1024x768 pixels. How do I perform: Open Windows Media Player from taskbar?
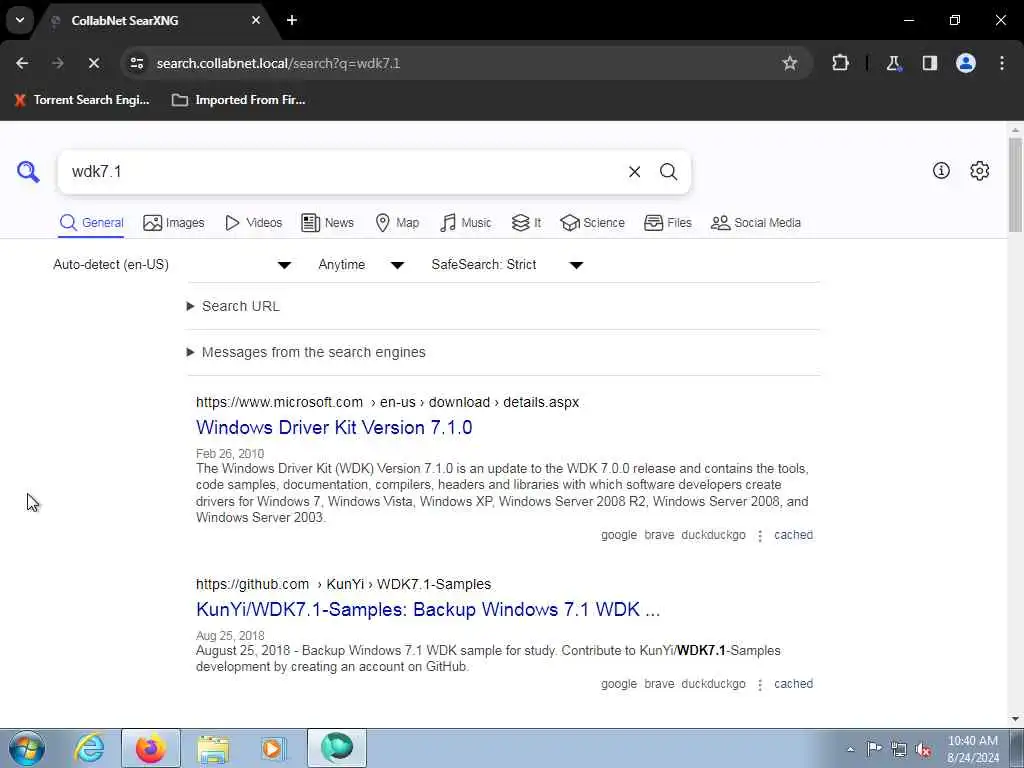(x=273, y=748)
